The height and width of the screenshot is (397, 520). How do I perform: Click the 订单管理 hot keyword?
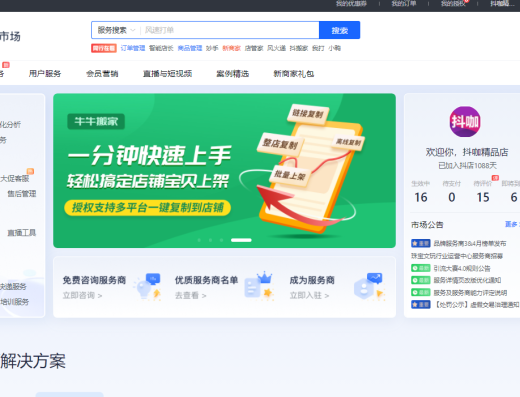click(133, 48)
